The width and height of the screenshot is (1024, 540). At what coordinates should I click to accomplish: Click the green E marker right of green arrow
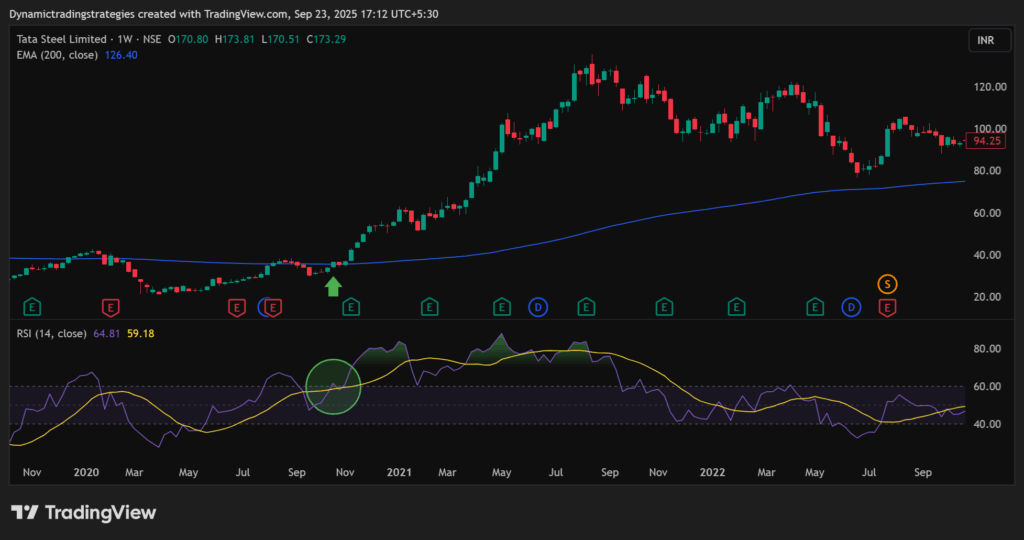351,306
